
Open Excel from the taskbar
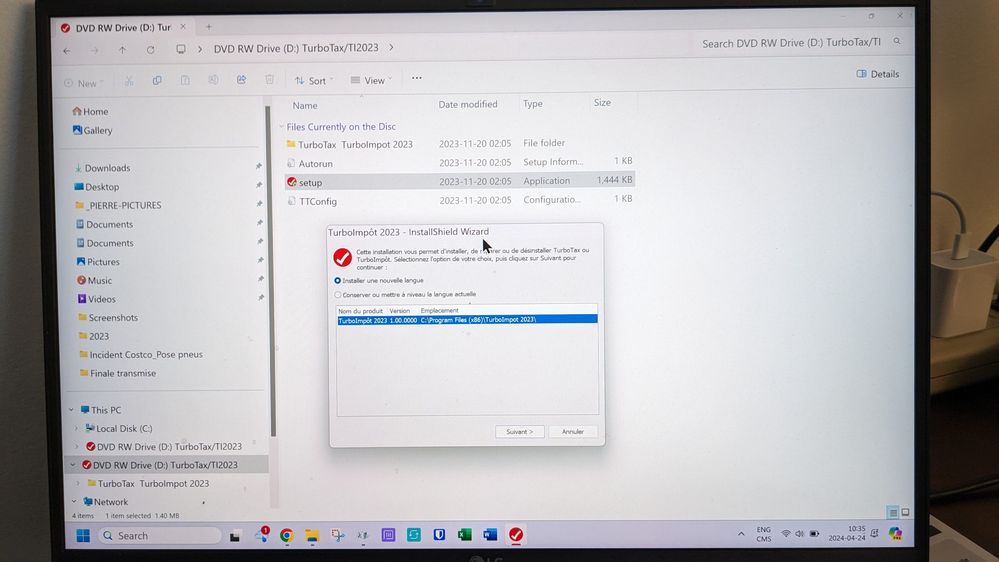pyautogui.click(x=464, y=535)
